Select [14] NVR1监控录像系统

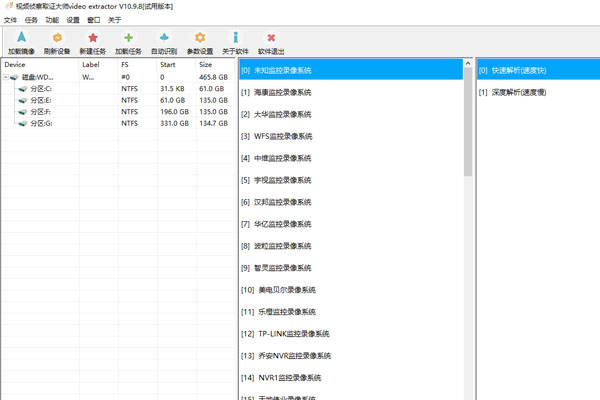(351, 377)
